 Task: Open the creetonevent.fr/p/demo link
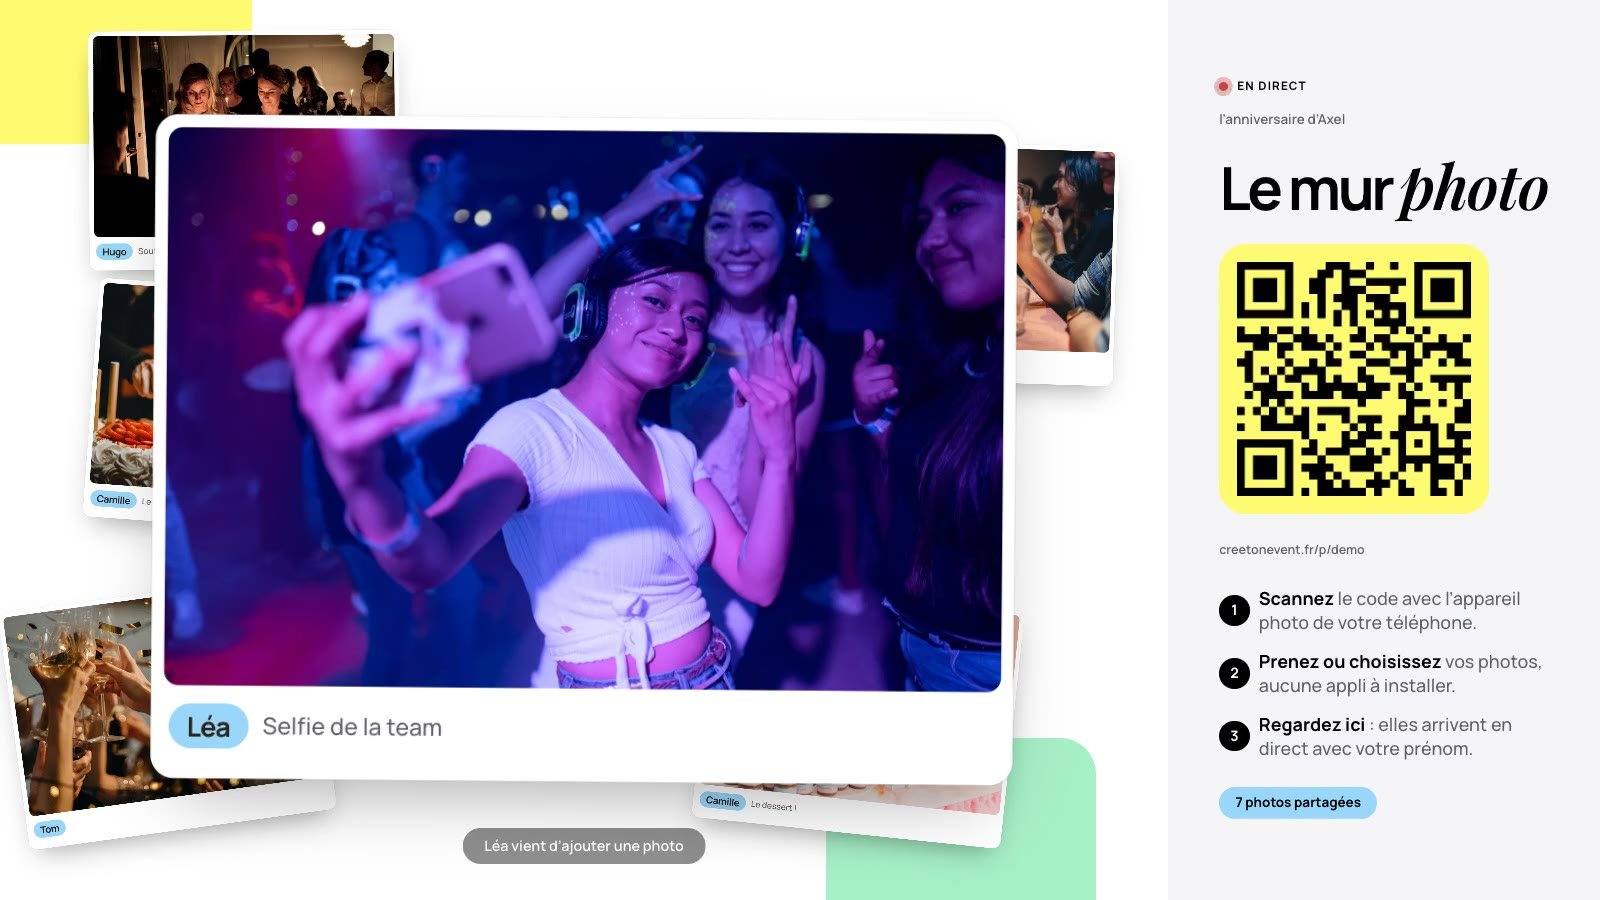(1291, 549)
